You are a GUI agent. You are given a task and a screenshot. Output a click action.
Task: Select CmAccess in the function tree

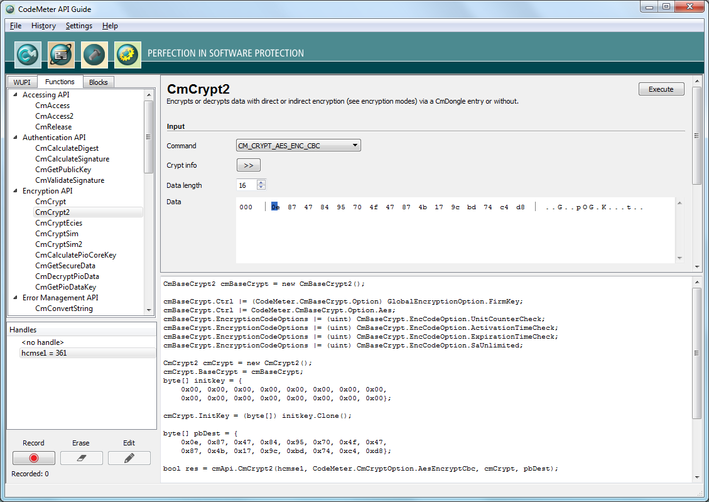(52, 105)
